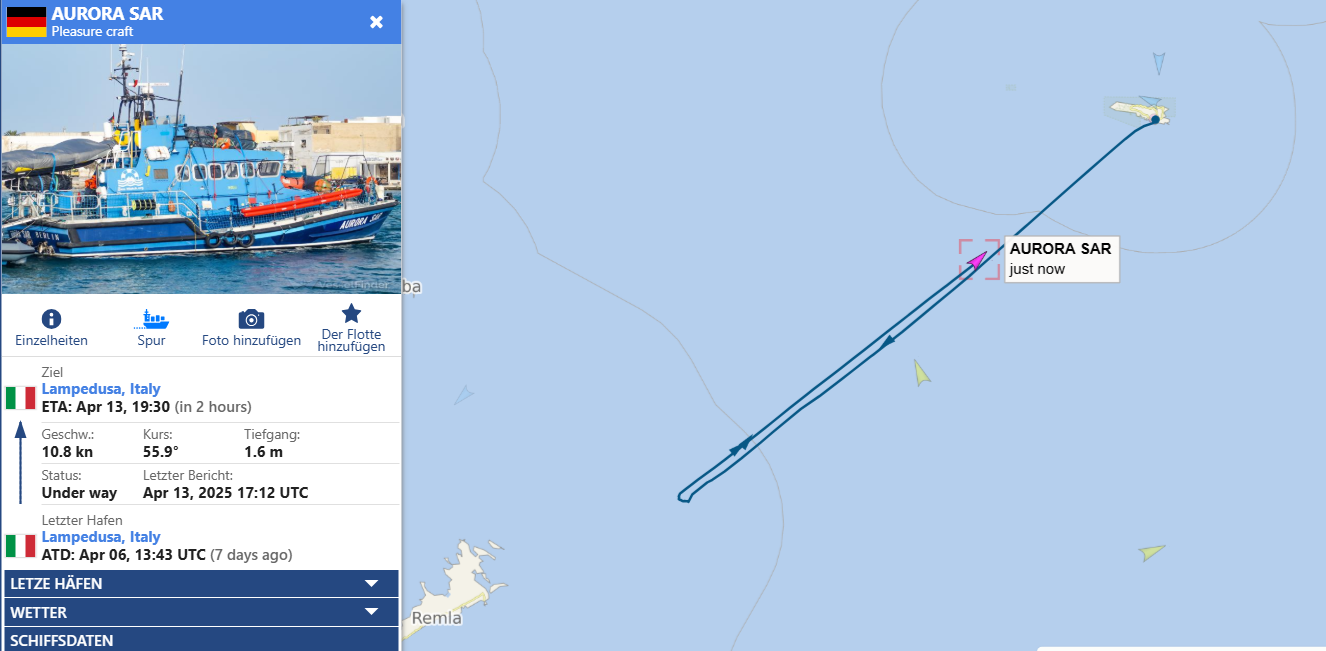Click the AURORA SAR ship photo
This screenshot has height=651, width=1326.
tap(201, 169)
